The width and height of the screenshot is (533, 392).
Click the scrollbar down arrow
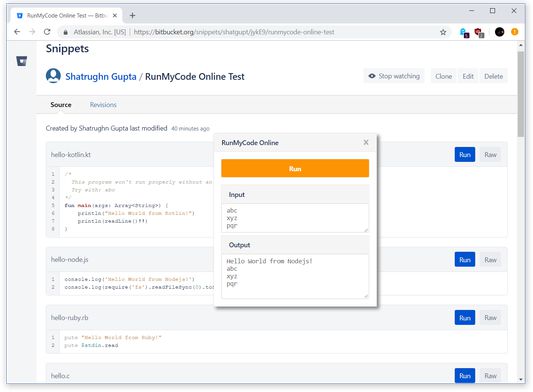tap(521, 379)
